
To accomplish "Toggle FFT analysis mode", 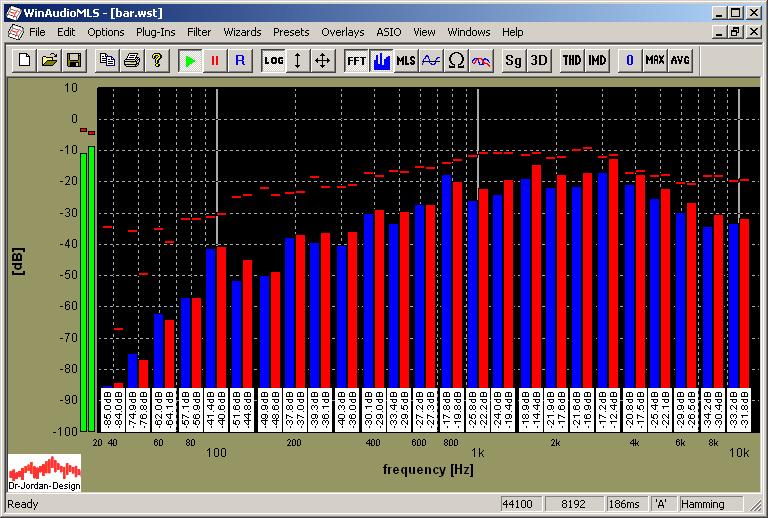I will pyautogui.click(x=356, y=60).
